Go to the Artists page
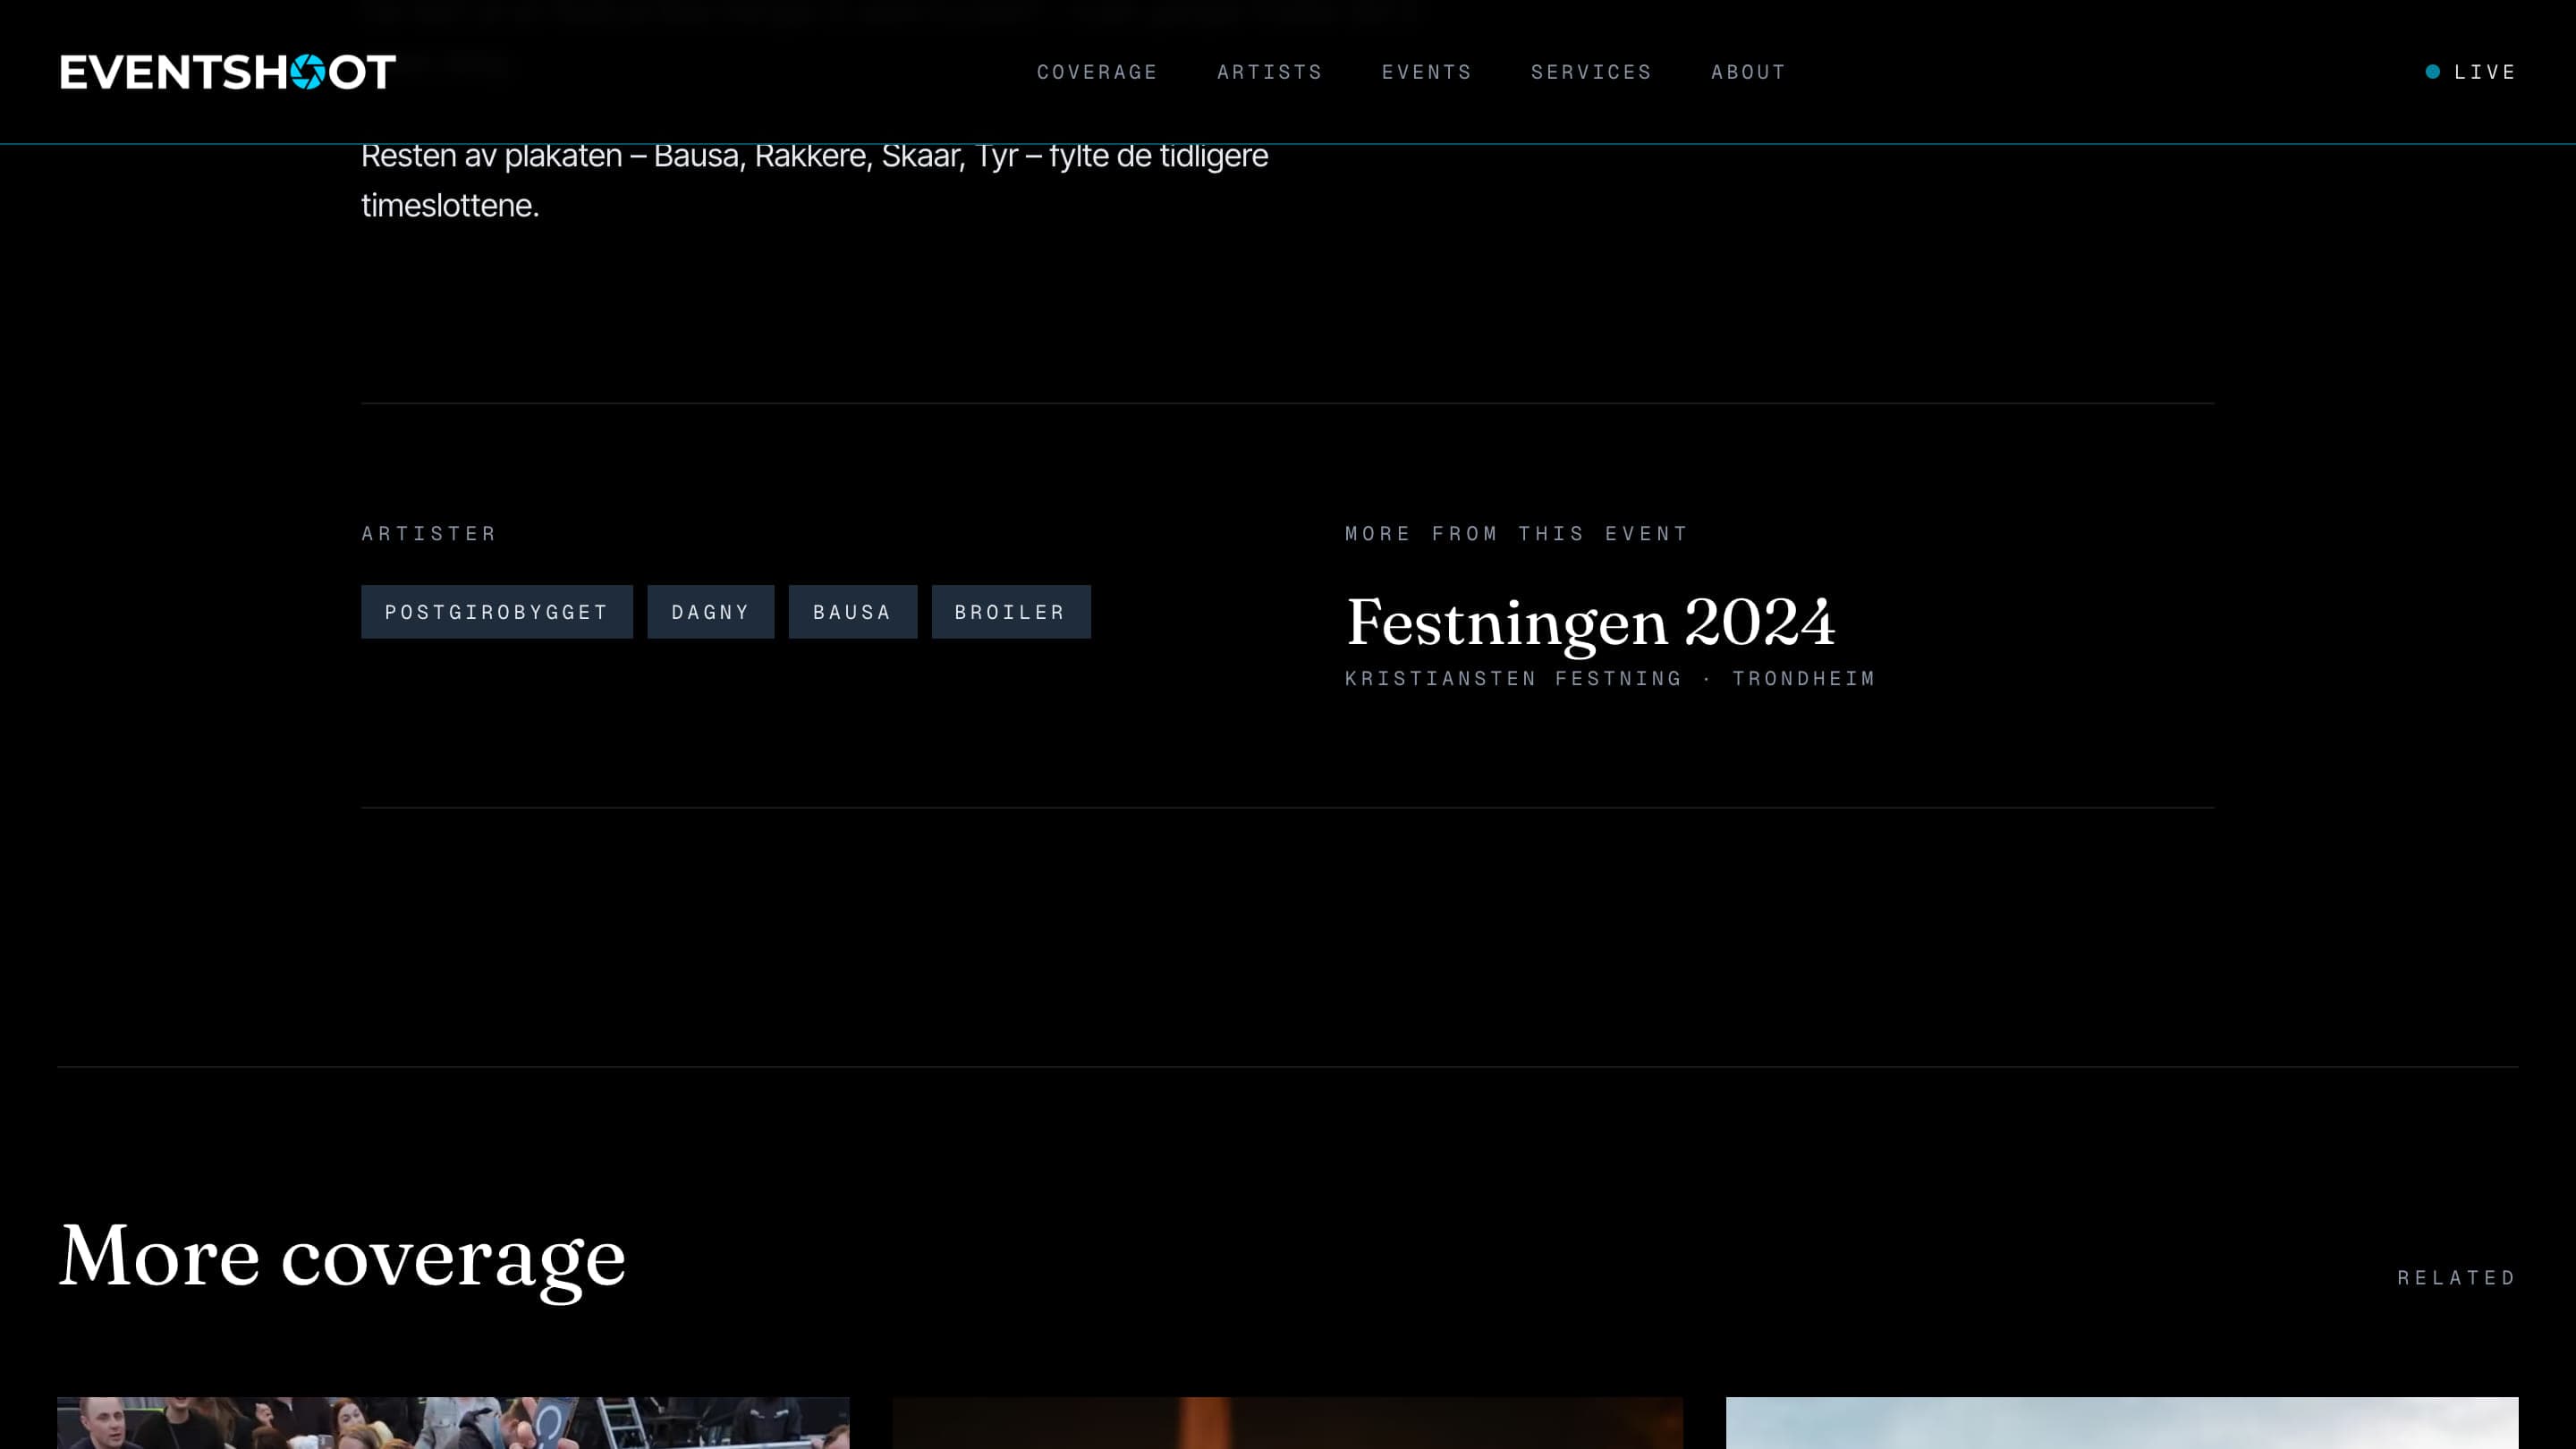Image resolution: width=2576 pixels, height=1449 pixels. tap(1269, 72)
